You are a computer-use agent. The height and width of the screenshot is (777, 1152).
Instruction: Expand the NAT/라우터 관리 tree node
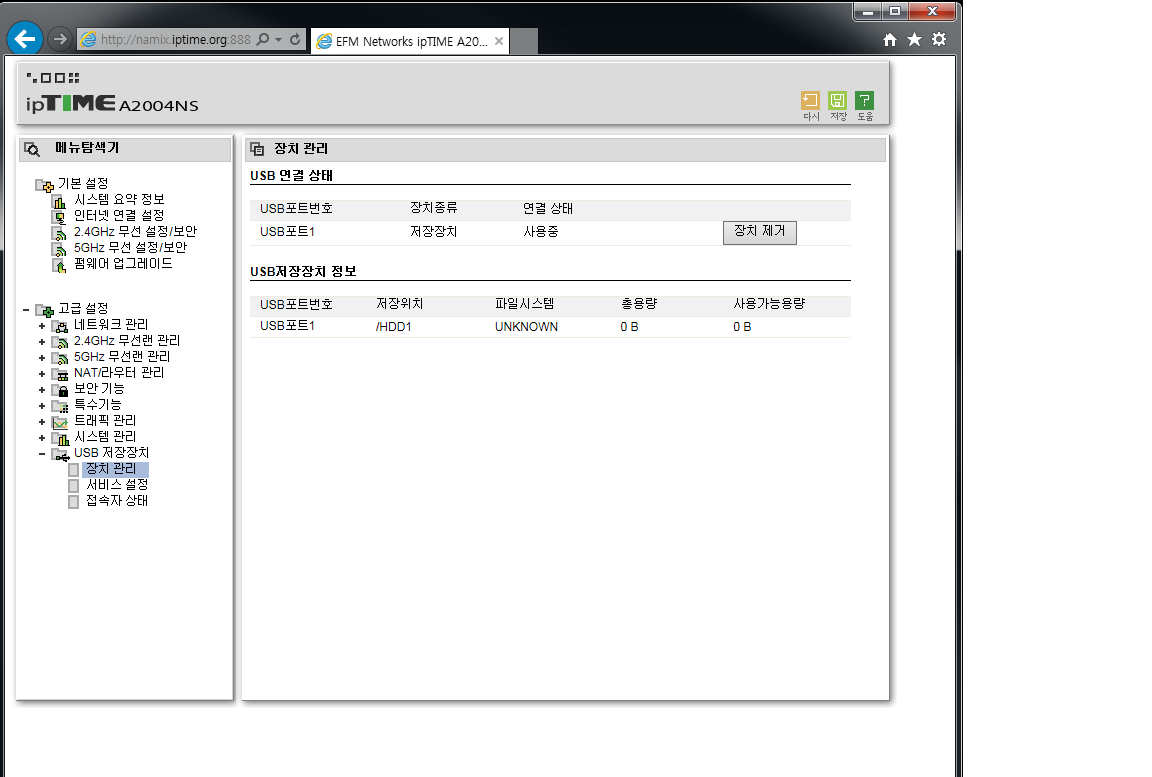(42, 374)
